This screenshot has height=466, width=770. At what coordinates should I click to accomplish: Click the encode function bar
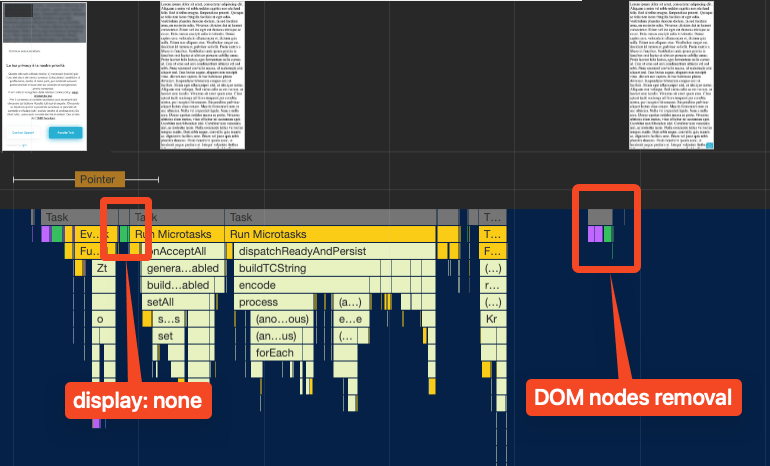pos(256,285)
